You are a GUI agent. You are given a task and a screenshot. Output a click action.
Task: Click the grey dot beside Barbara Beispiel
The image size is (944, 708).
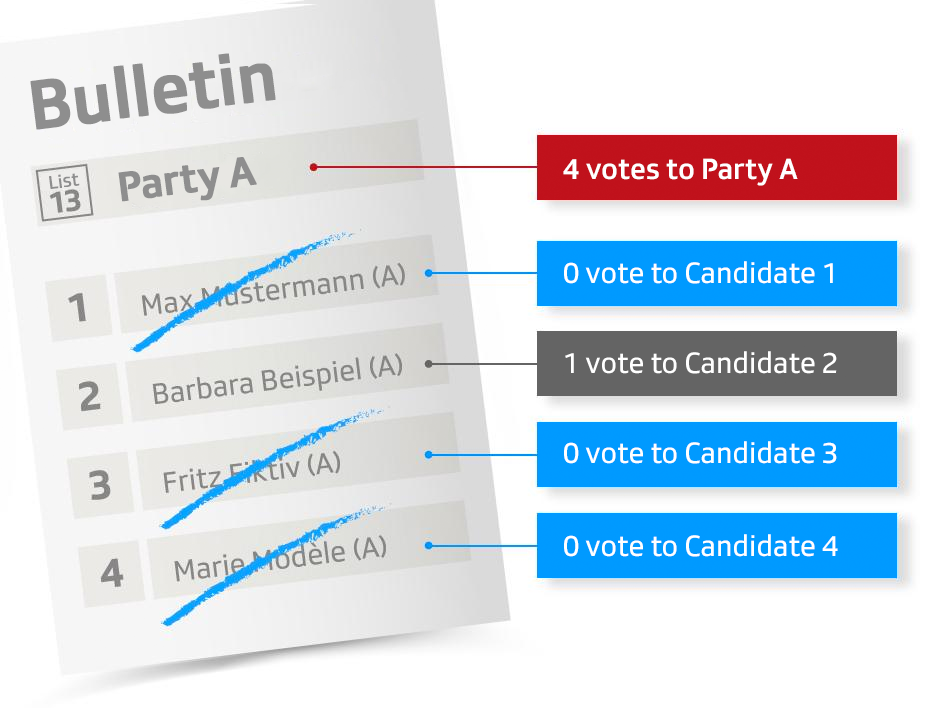[428, 363]
